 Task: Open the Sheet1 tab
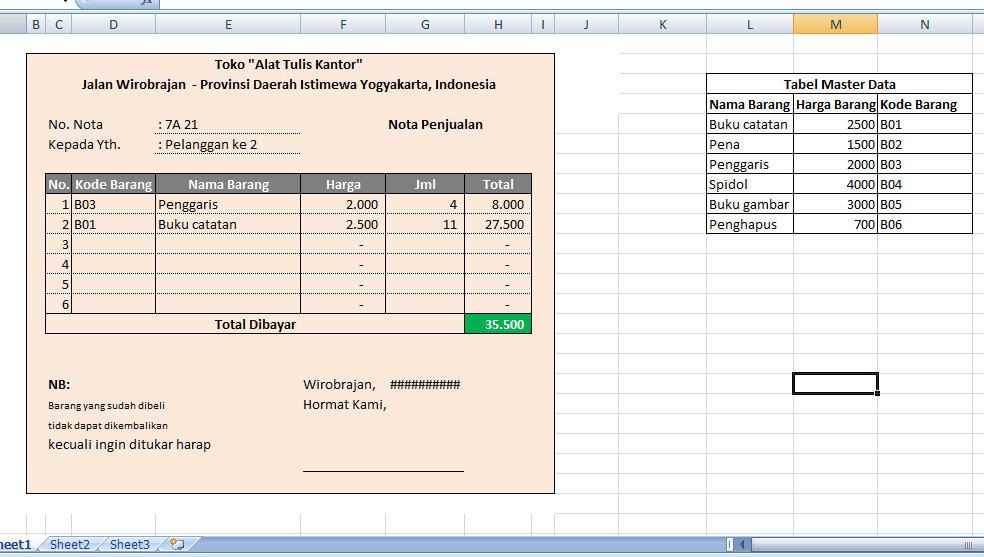click(15, 544)
